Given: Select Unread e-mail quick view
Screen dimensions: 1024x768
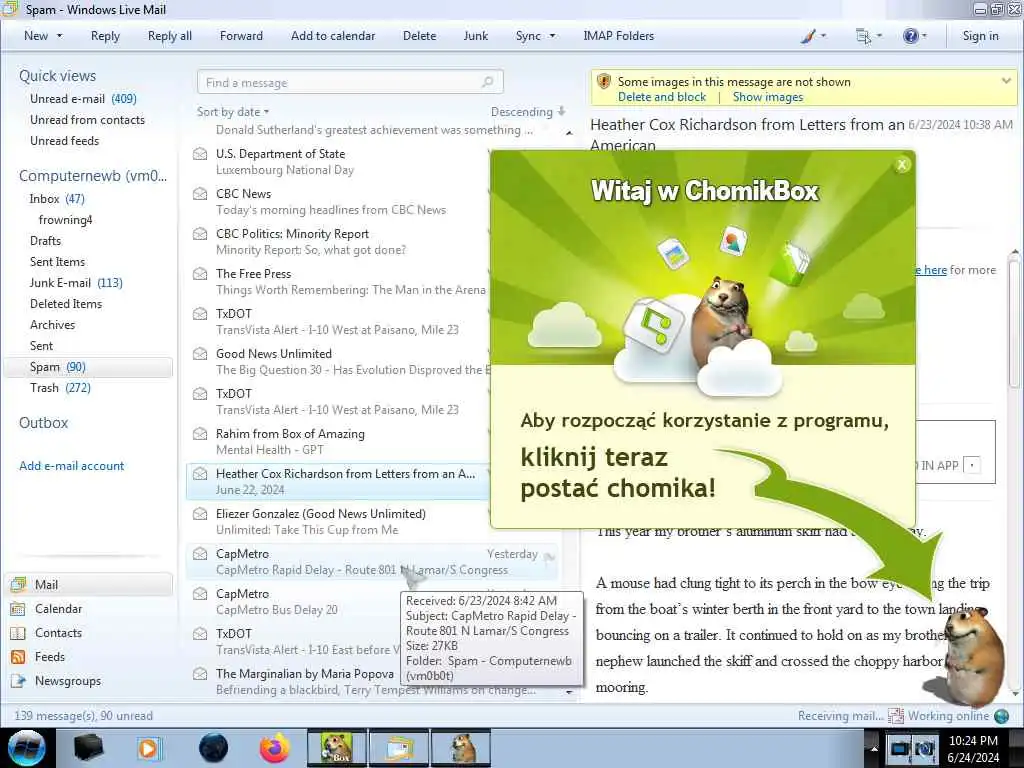Looking at the screenshot, I should tap(83, 99).
